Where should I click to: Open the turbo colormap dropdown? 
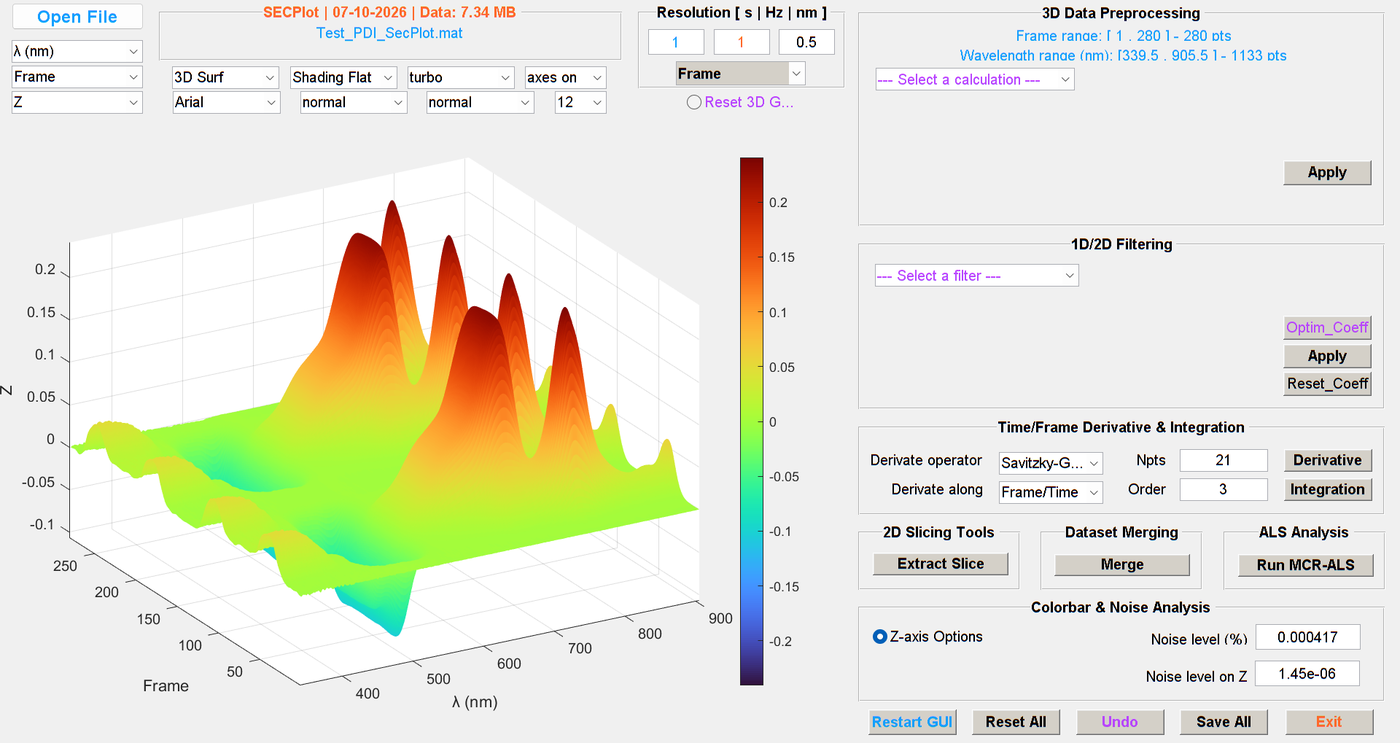point(461,77)
